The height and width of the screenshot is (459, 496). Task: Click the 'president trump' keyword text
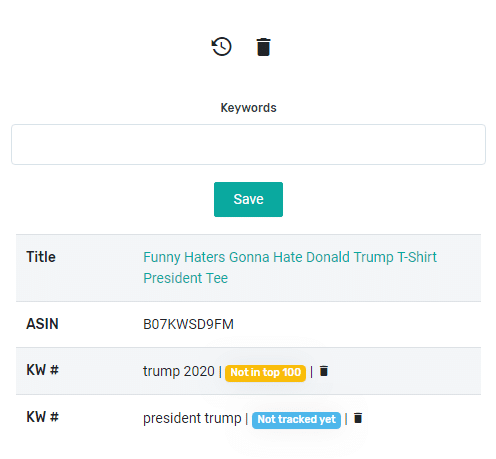tap(192, 418)
